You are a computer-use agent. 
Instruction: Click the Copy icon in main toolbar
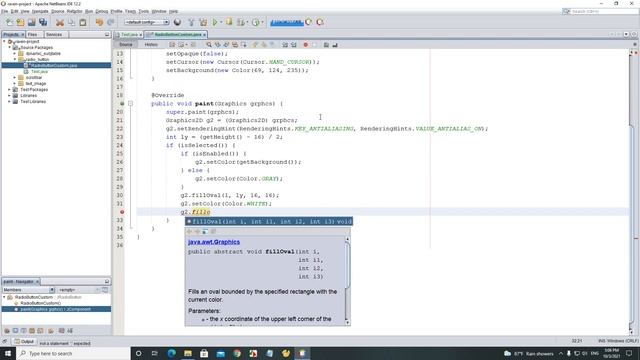point(71,22)
